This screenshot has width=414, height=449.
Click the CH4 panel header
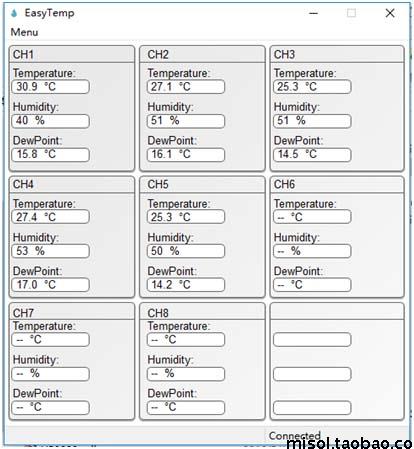pos(72,185)
